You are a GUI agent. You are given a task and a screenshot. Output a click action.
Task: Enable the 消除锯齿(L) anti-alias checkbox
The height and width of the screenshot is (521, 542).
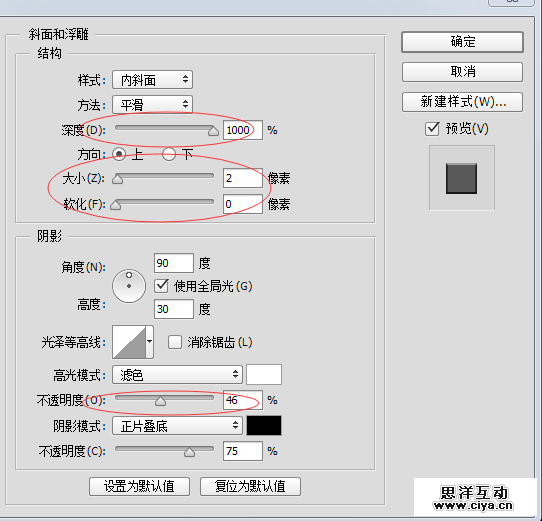[175, 342]
